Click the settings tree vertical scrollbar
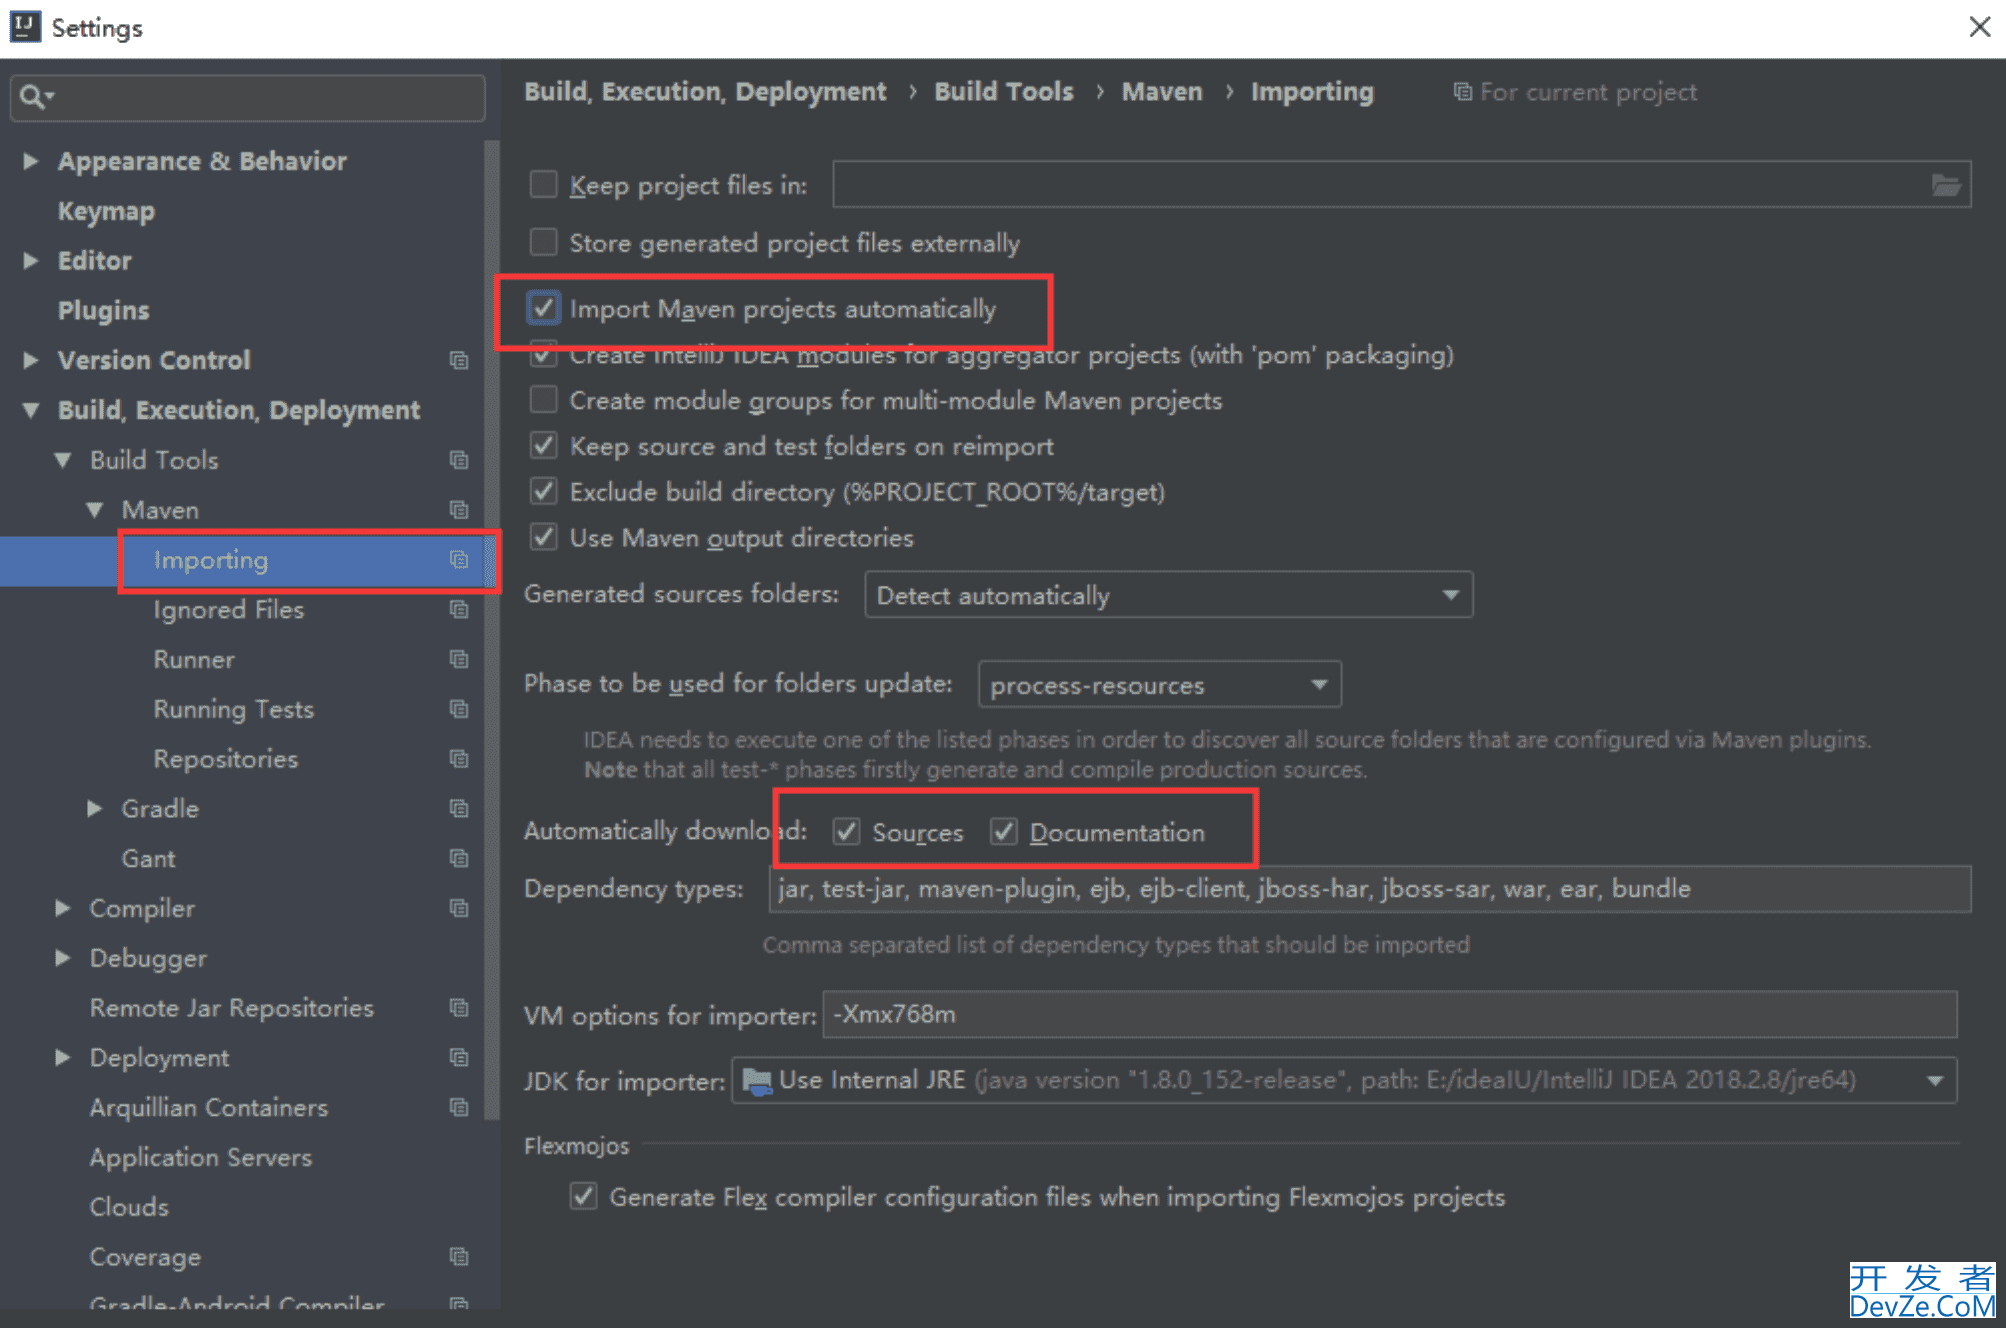Image resolution: width=2006 pixels, height=1328 pixels. pyautogui.click(x=491, y=630)
